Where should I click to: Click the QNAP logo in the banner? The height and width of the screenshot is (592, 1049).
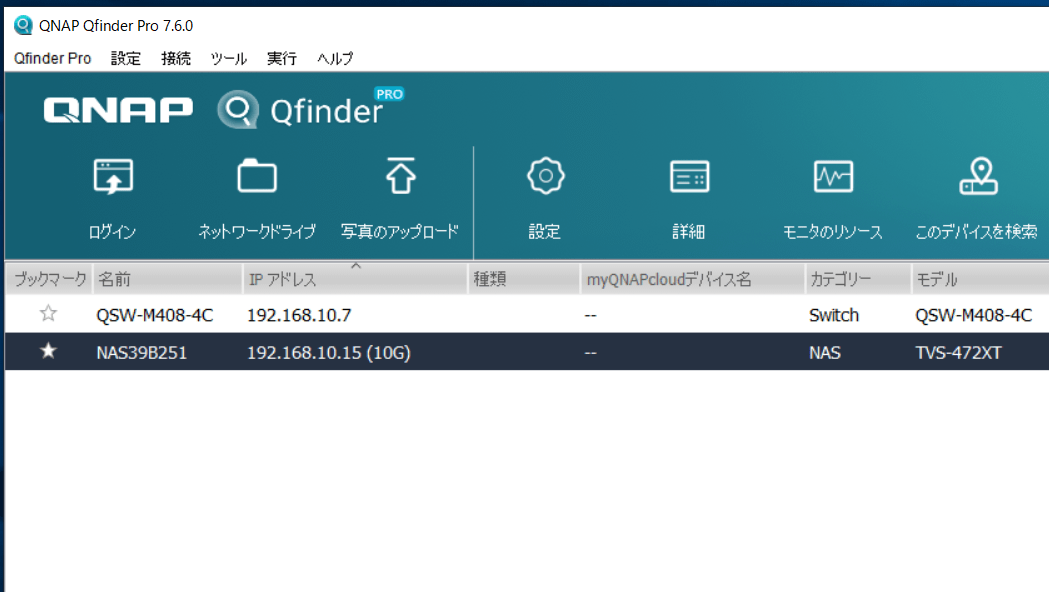pos(118,110)
